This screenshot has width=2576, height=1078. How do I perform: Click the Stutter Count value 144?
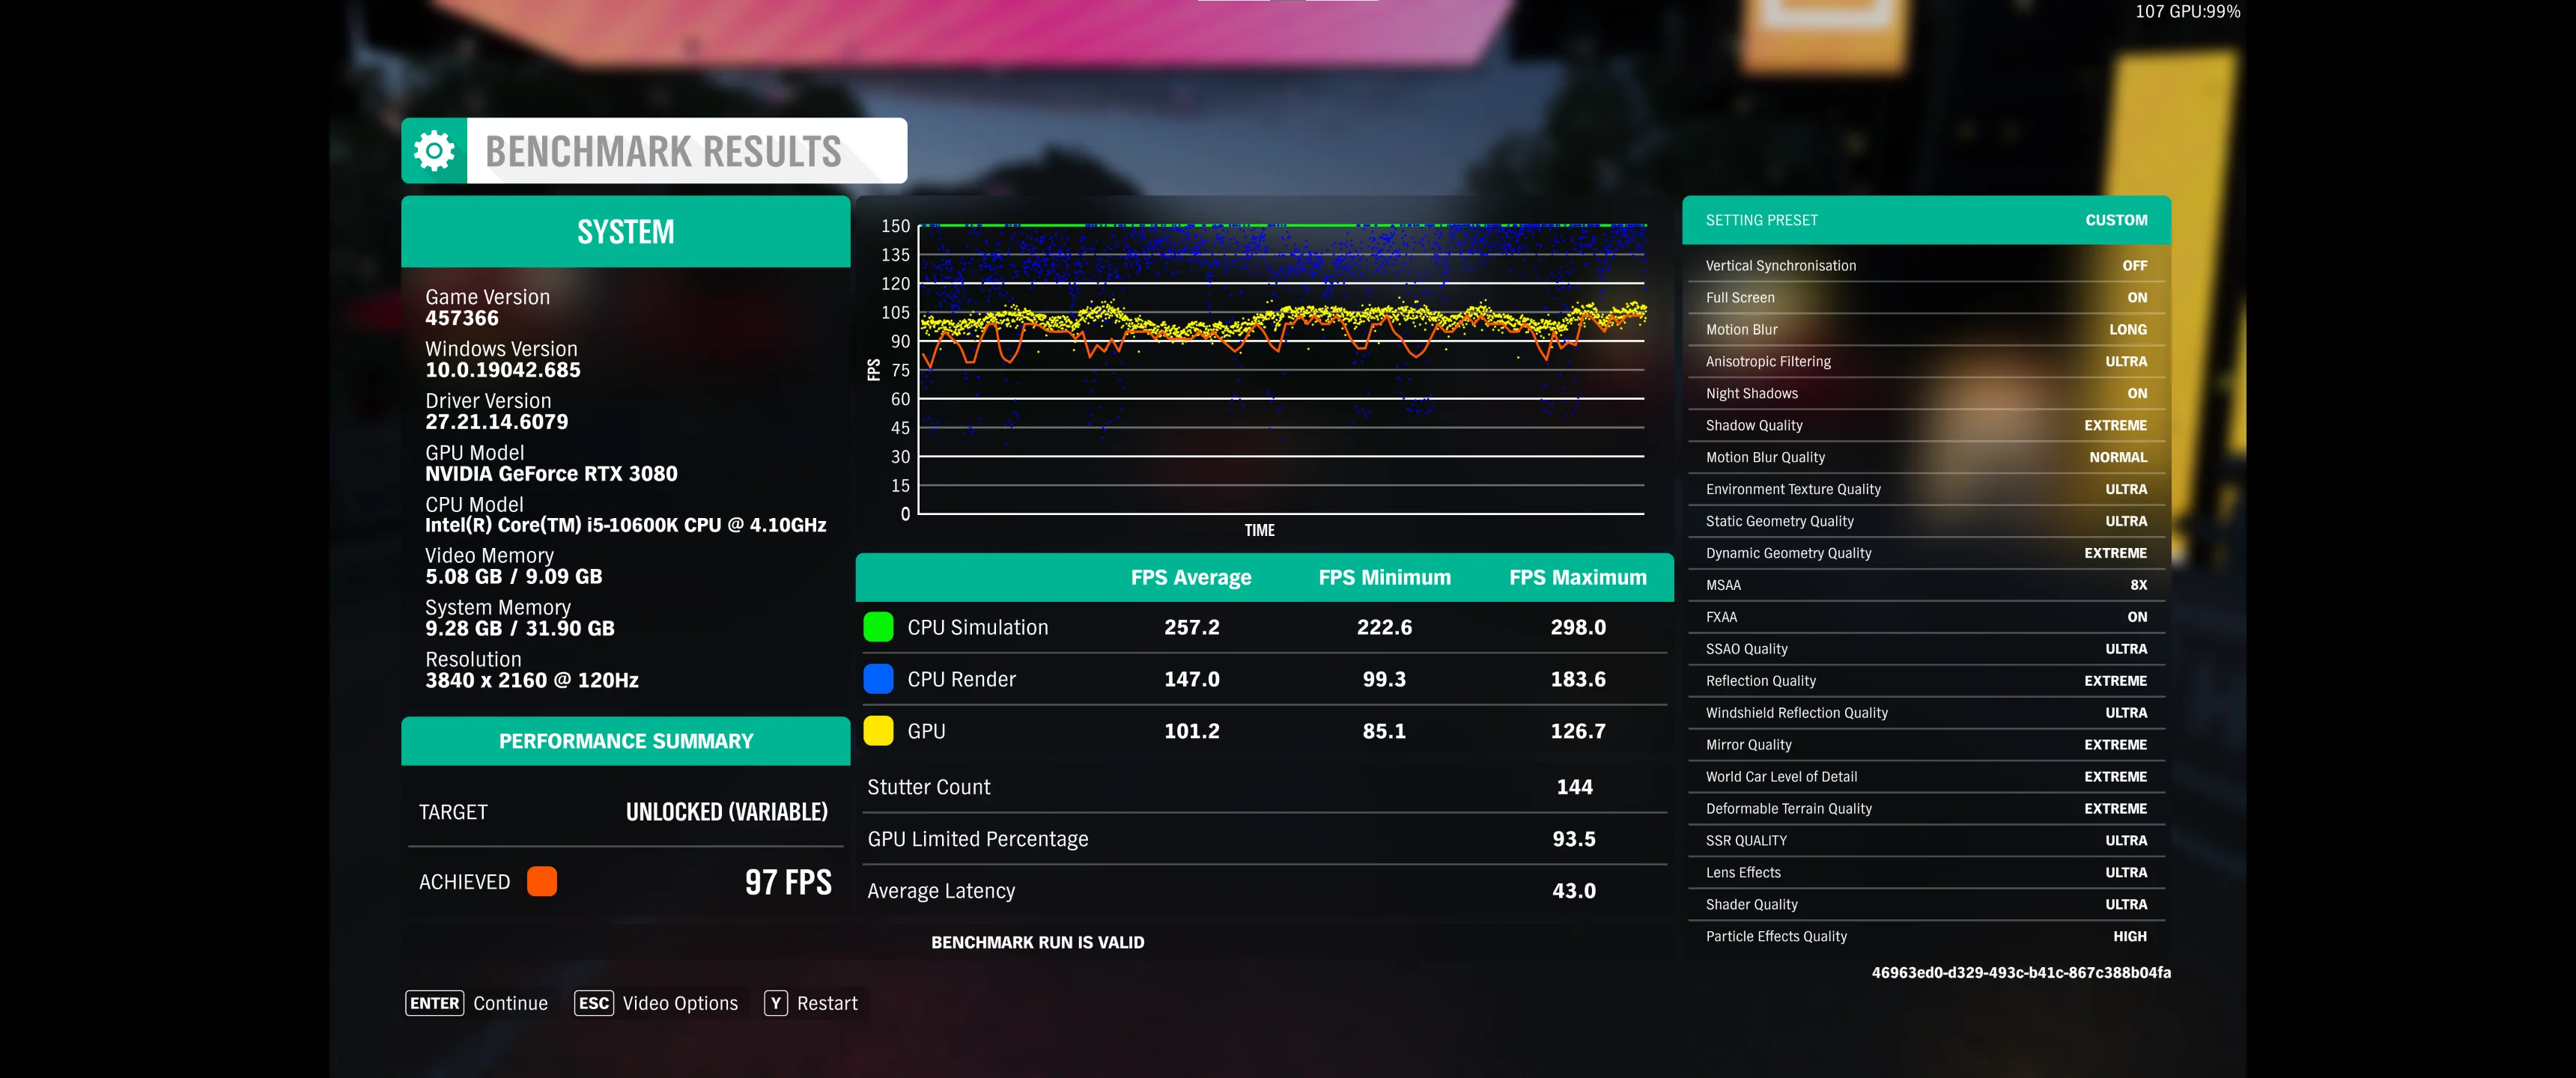(1574, 787)
